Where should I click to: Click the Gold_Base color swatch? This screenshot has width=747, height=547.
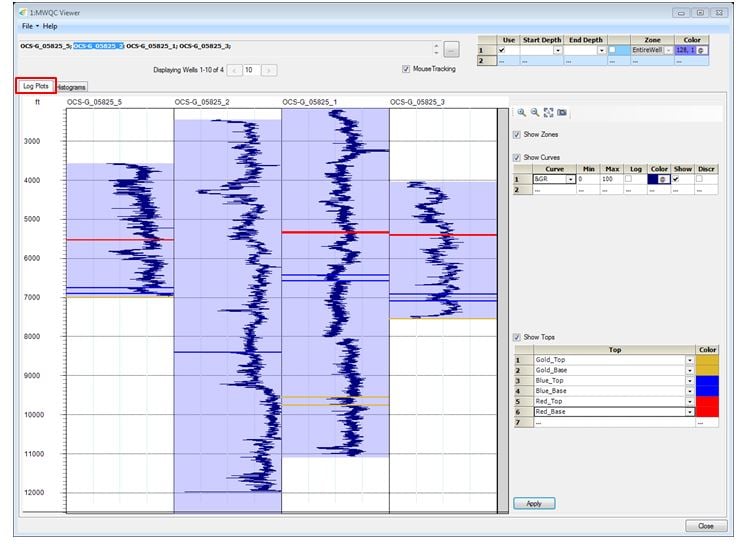tap(707, 371)
